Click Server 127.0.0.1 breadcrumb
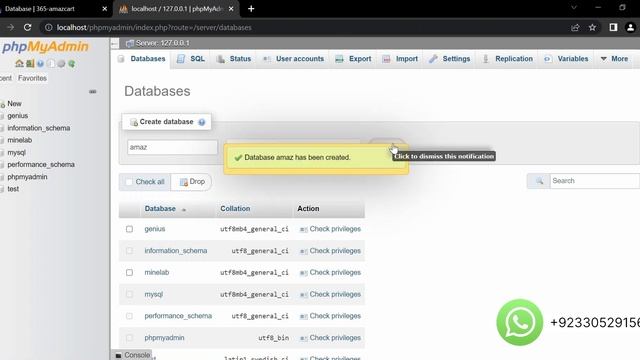640x360 pixels. [x=162, y=43]
